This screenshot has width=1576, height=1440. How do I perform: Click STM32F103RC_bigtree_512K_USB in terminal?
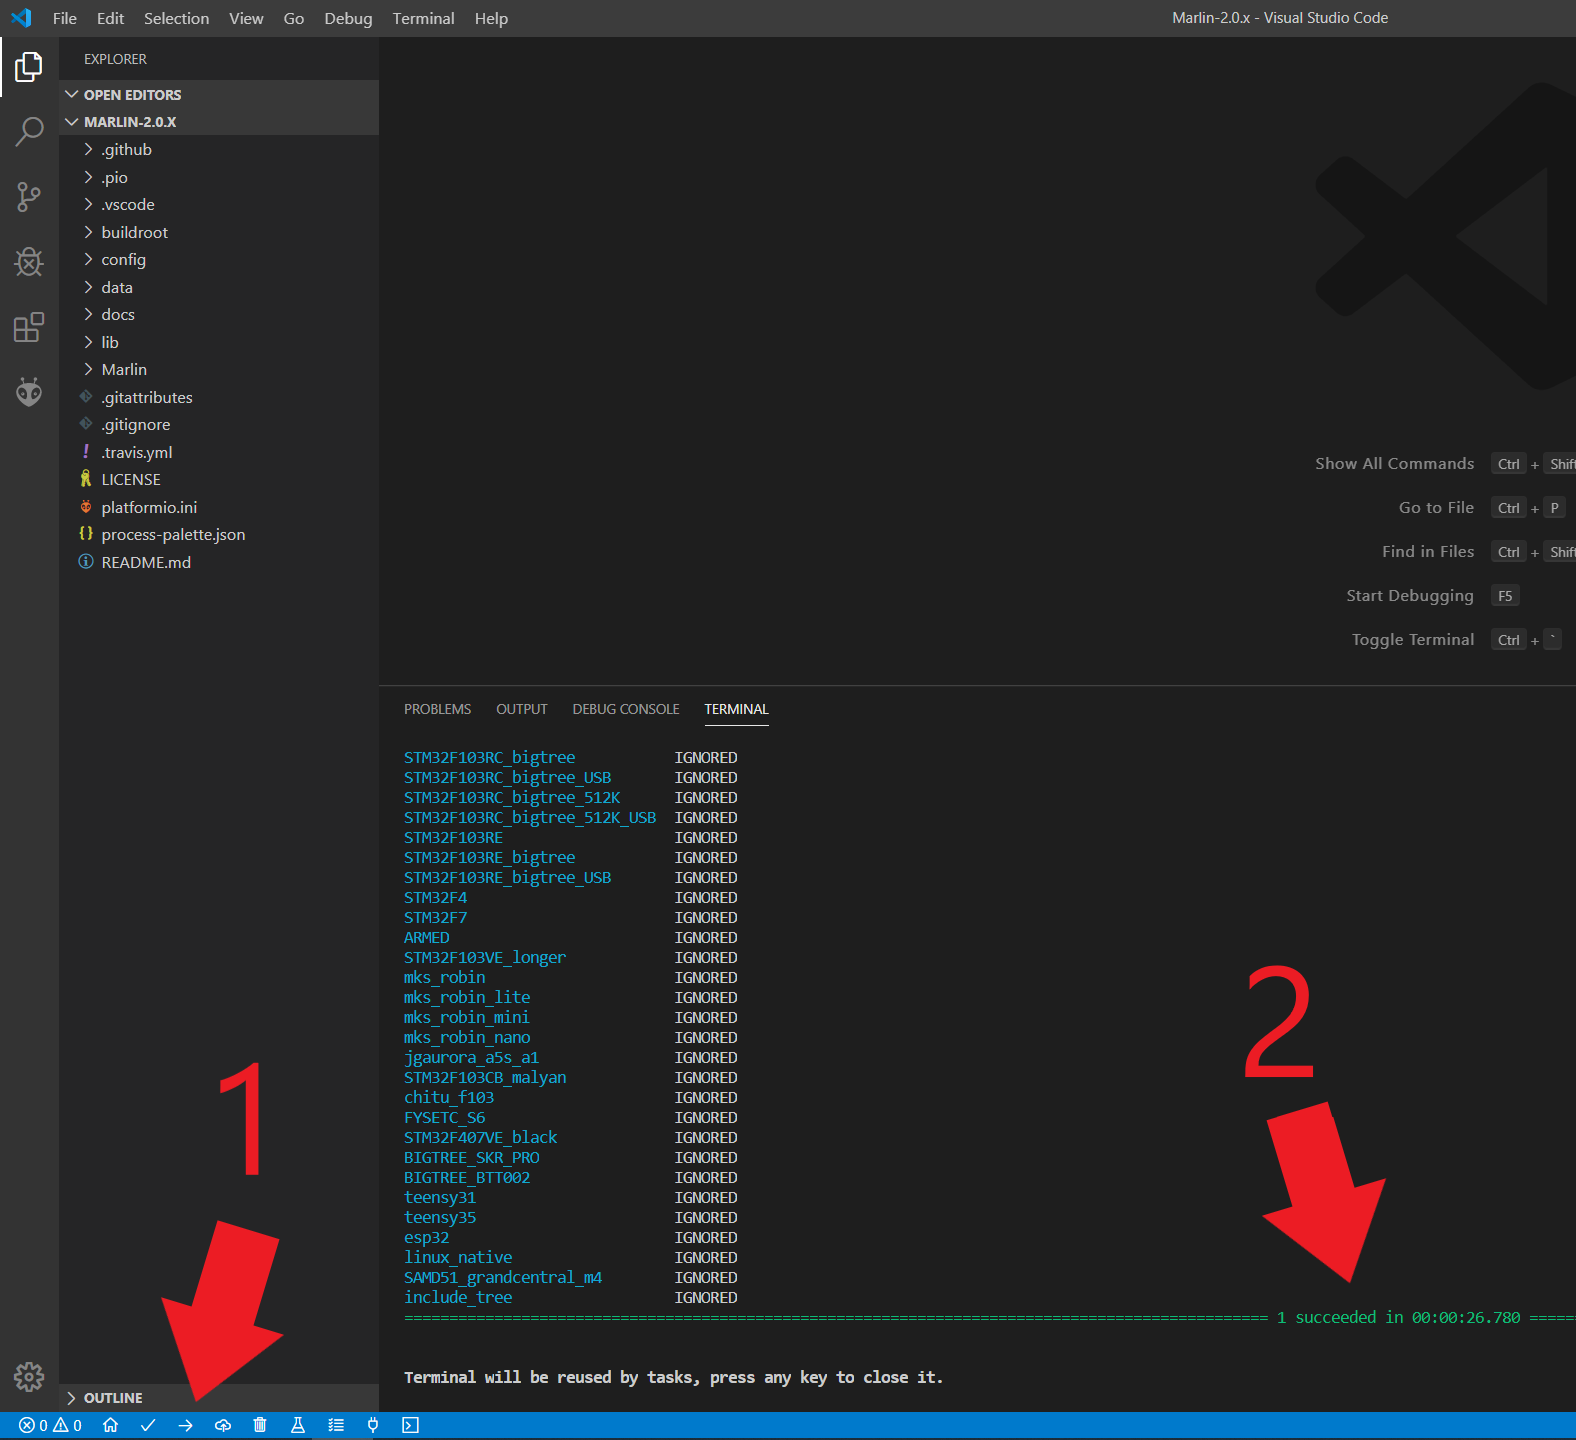[530, 818]
